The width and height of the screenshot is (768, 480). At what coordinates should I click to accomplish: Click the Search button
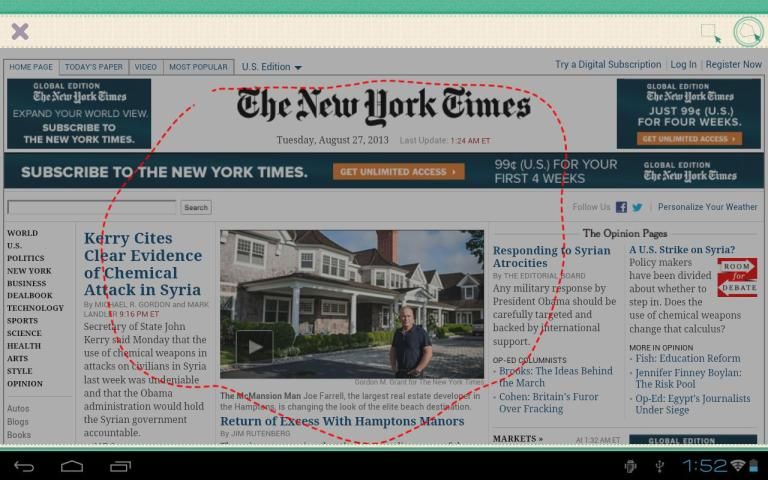point(196,207)
